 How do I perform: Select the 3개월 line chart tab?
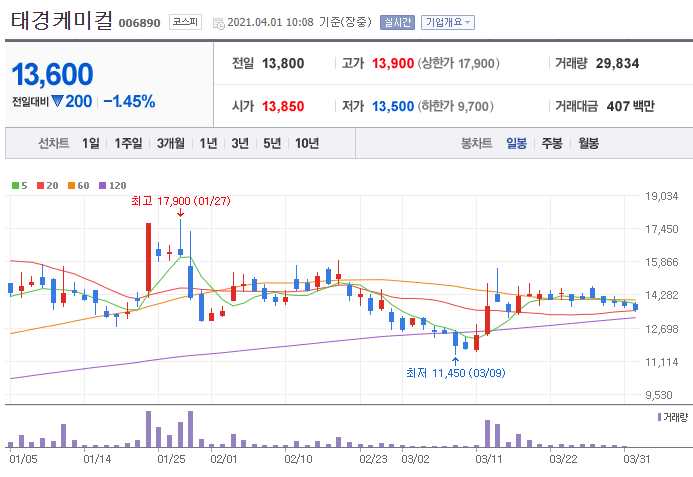coord(171,143)
